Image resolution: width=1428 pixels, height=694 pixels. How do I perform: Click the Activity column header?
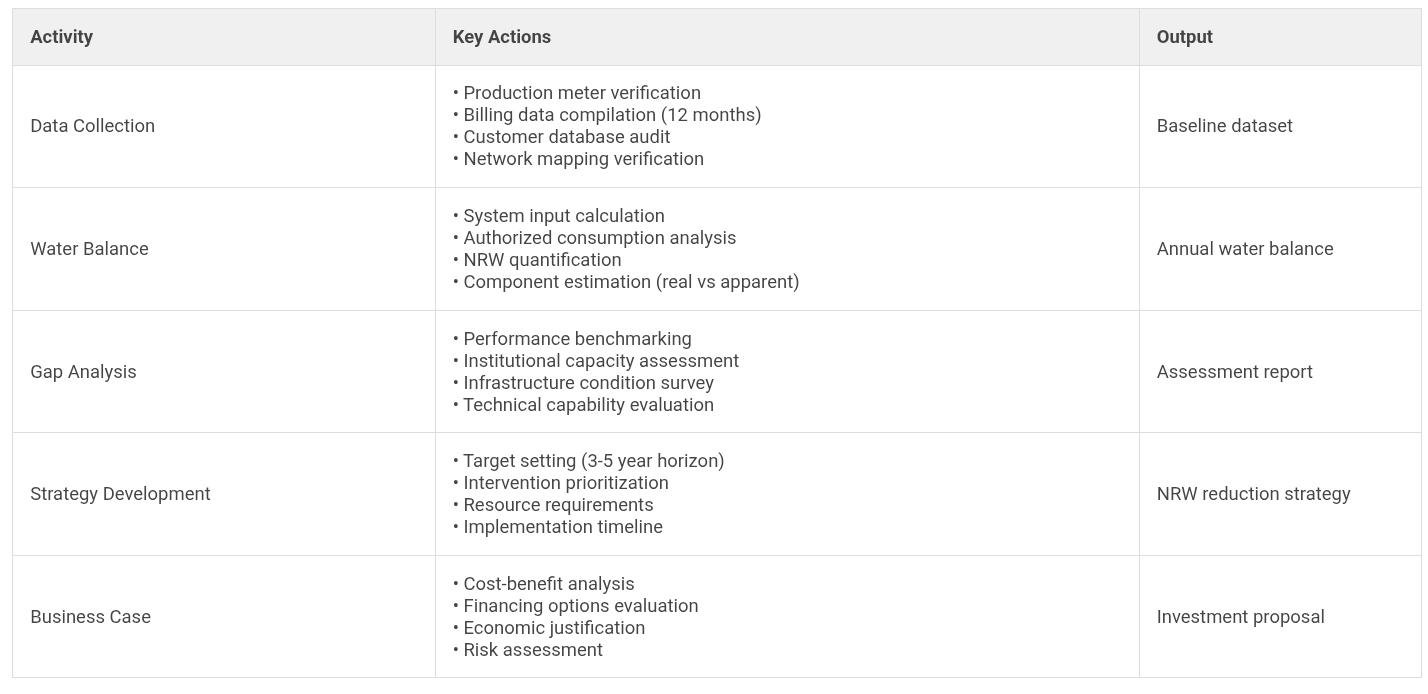click(x=61, y=37)
